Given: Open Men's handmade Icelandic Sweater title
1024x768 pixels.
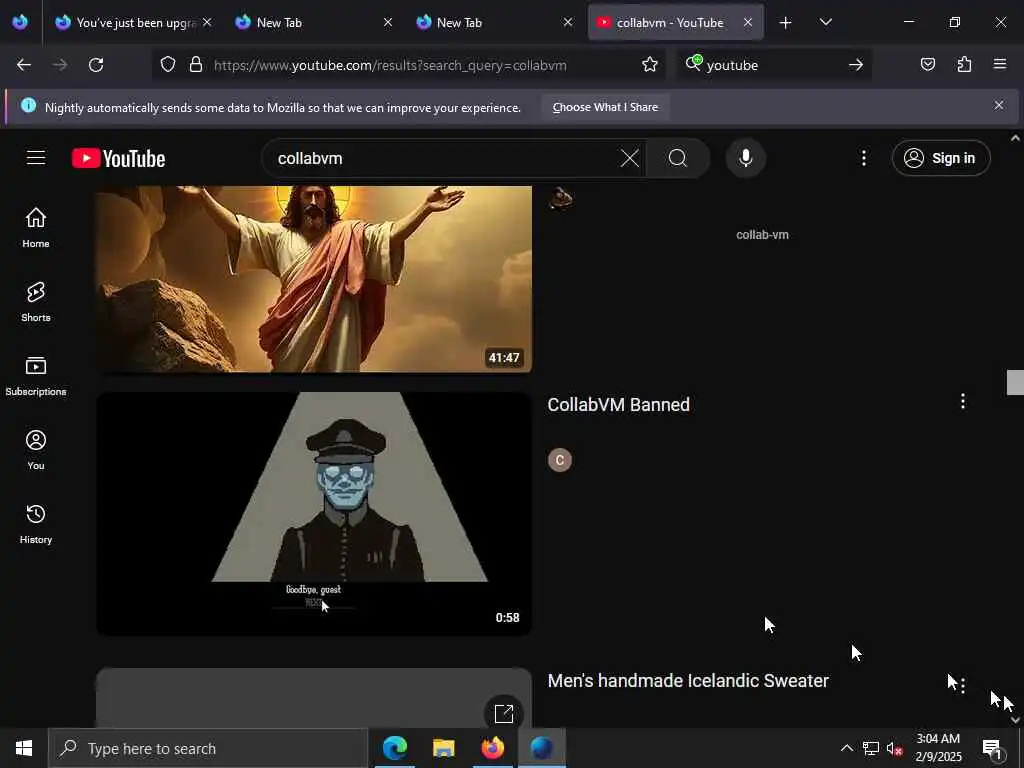Looking at the screenshot, I should click(688, 680).
